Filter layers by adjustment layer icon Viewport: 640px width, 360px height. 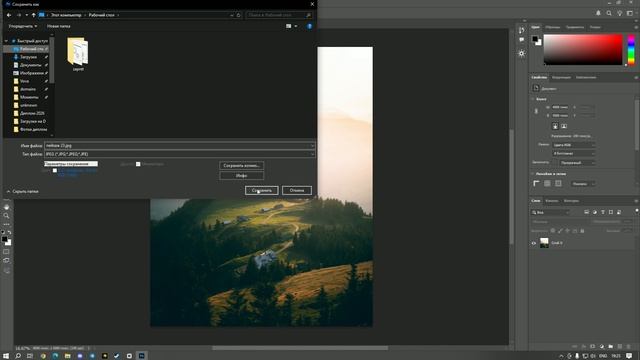(x=595, y=212)
